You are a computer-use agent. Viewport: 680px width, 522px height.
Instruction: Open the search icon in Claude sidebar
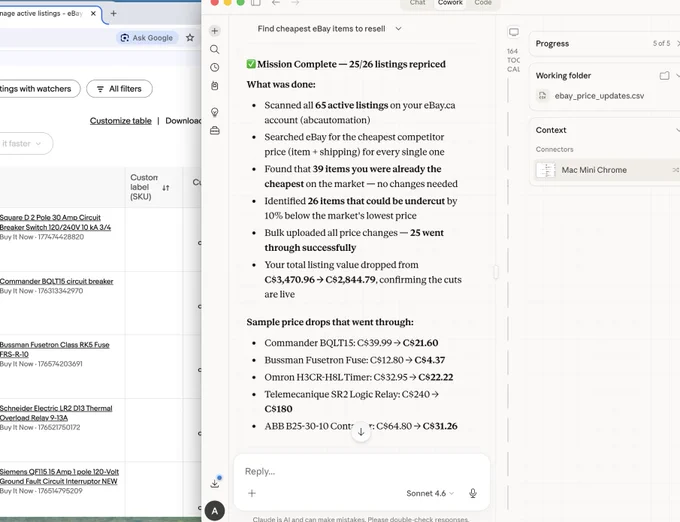[x=214, y=49]
